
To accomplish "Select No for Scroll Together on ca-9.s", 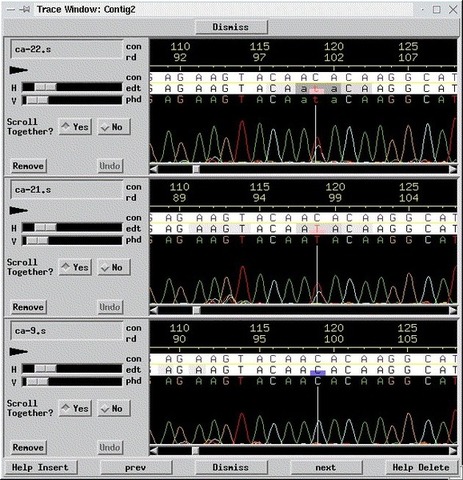I will coord(114,408).
